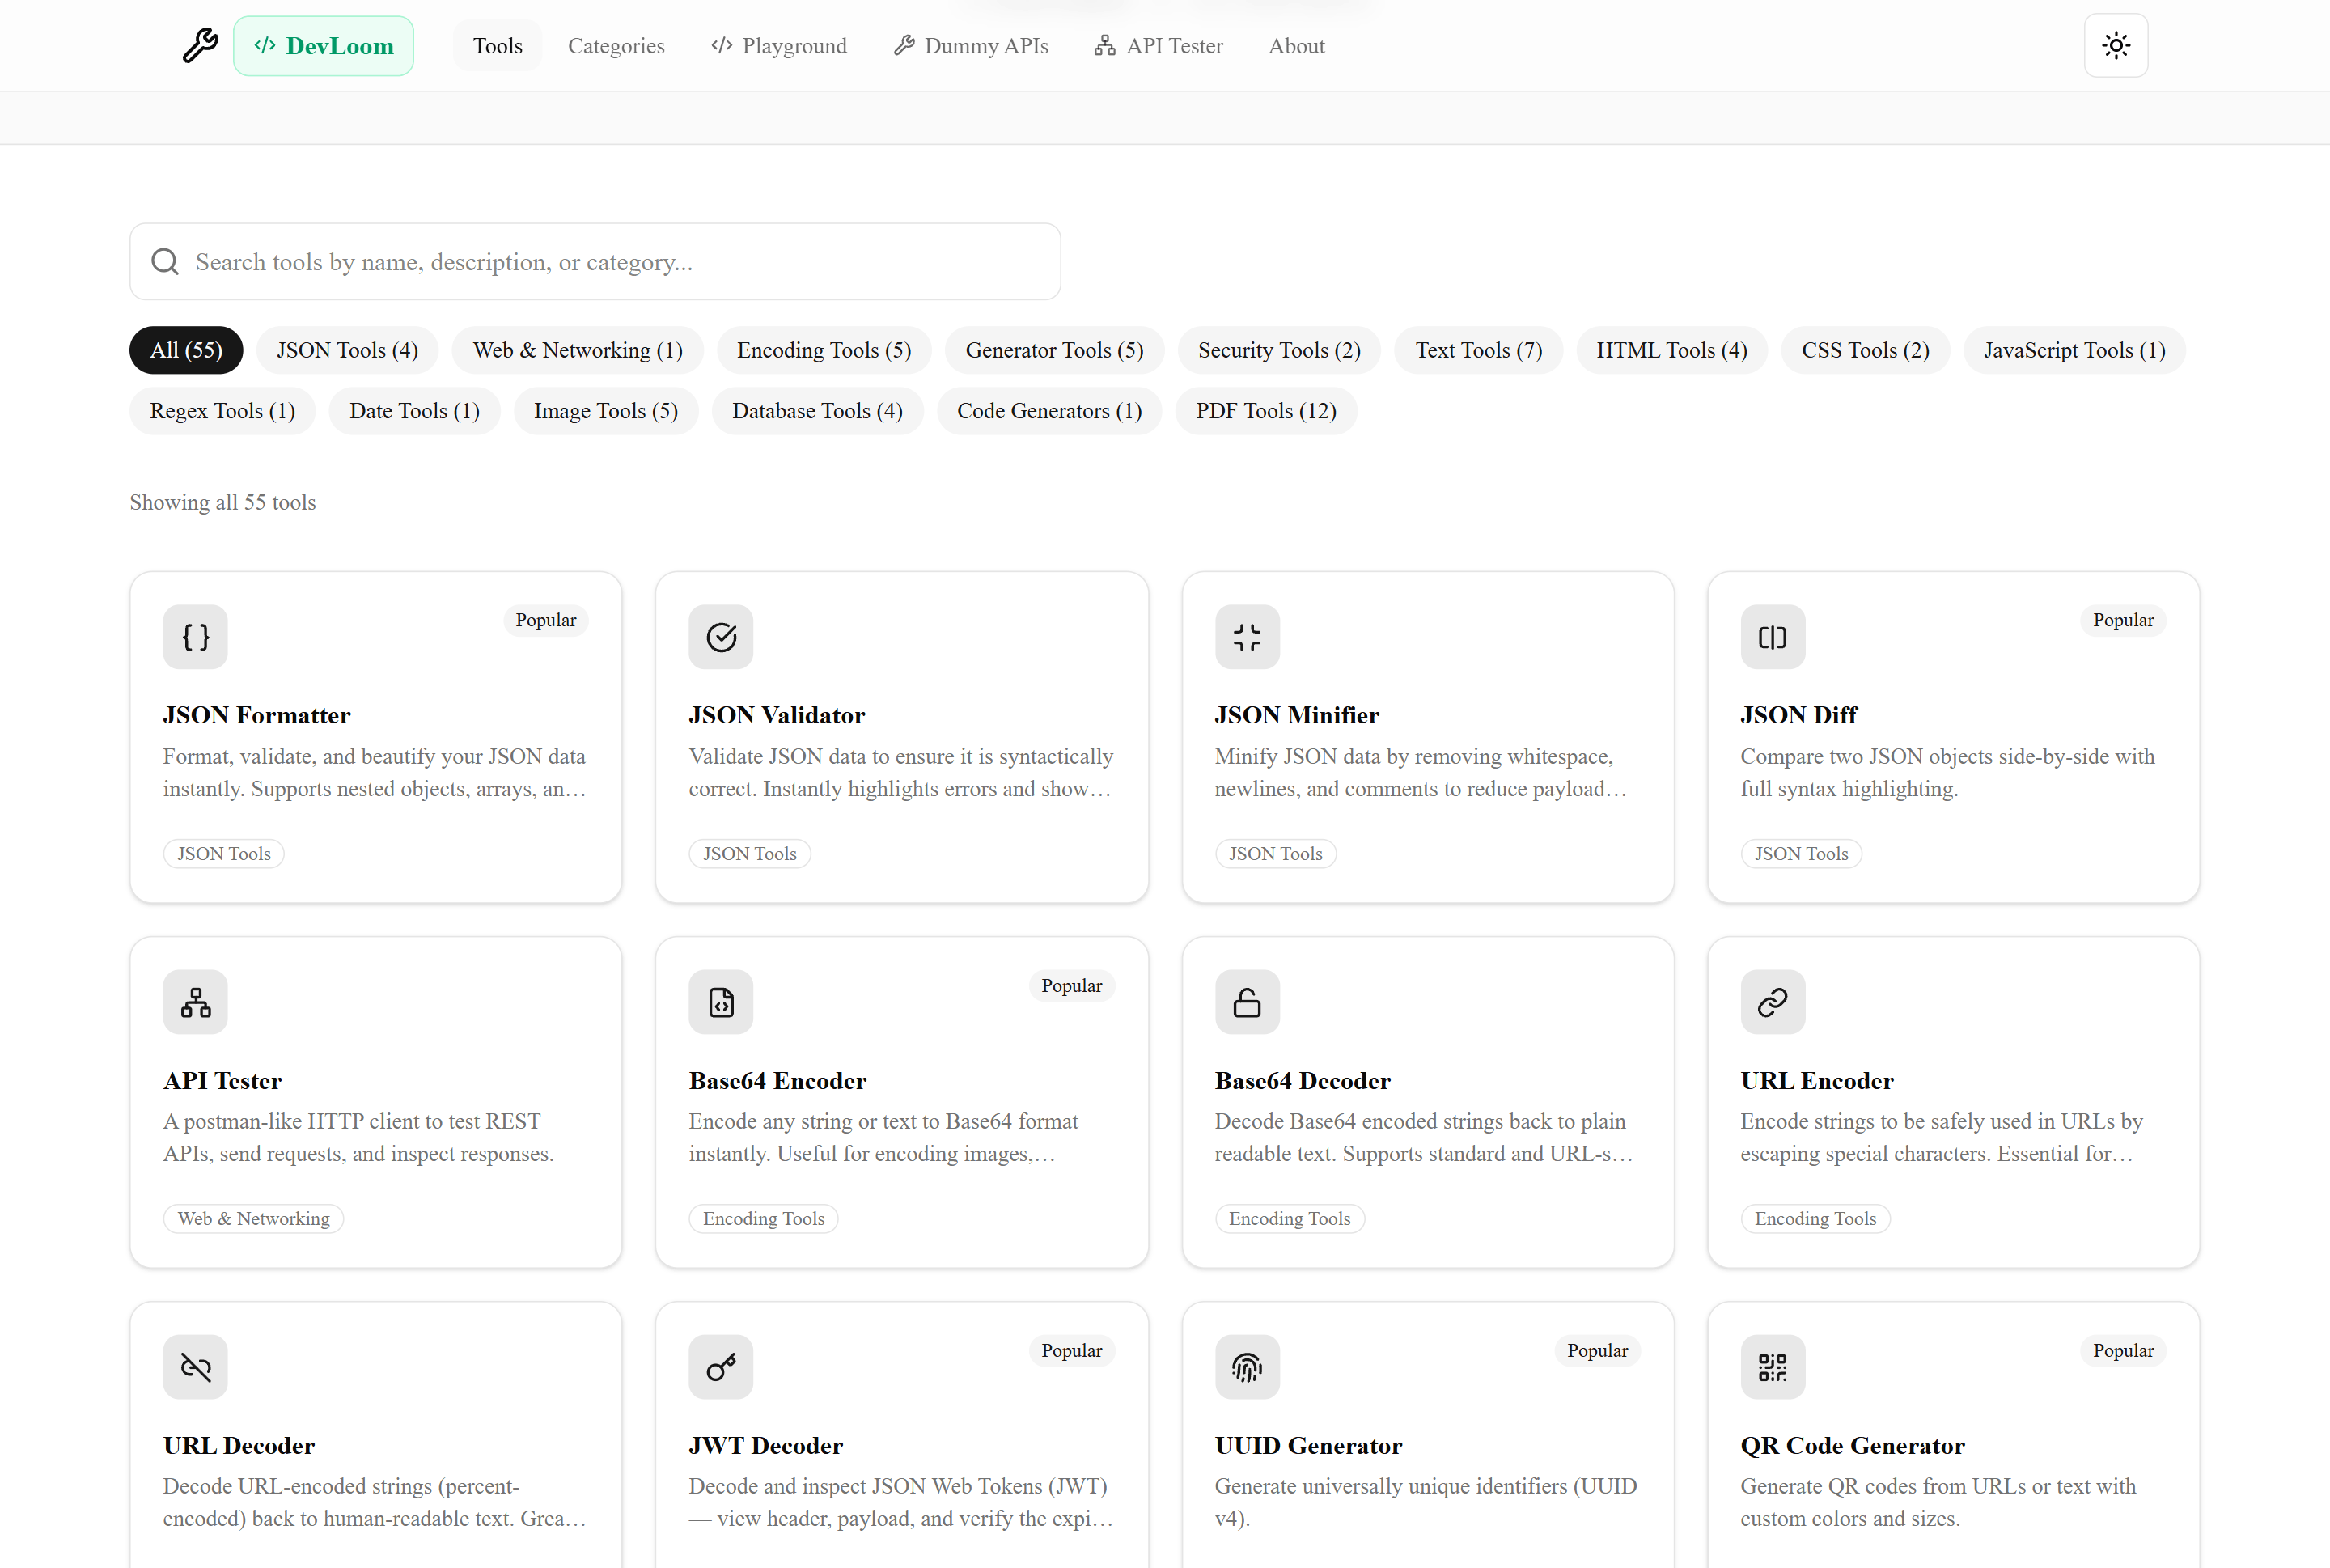The image size is (2330, 1568).
Task: Filter by JSON Tools (4)
Action: [x=347, y=350]
